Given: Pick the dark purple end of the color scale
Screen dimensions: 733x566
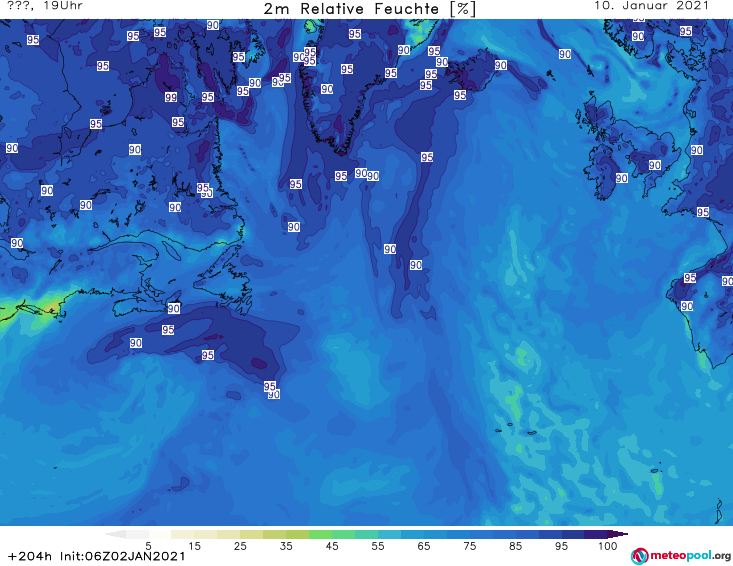Looking at the screenshot, I should (x=617, y=534).
